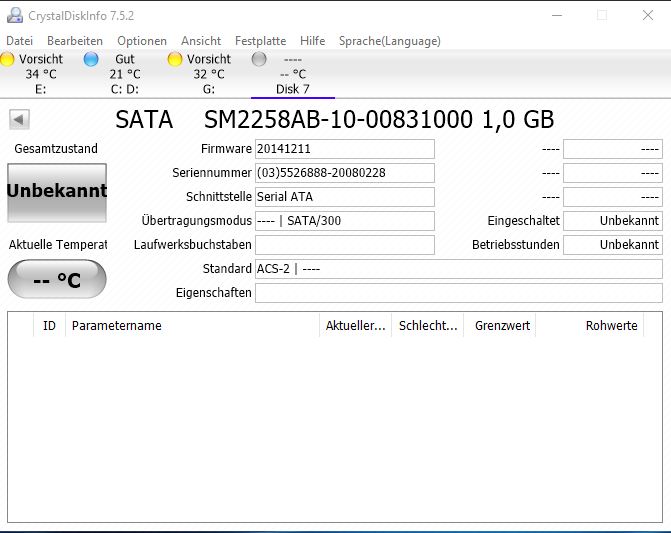This screenshot has width=671, height=533.
Task: Open the Hilfe menu
Action: 312,41
